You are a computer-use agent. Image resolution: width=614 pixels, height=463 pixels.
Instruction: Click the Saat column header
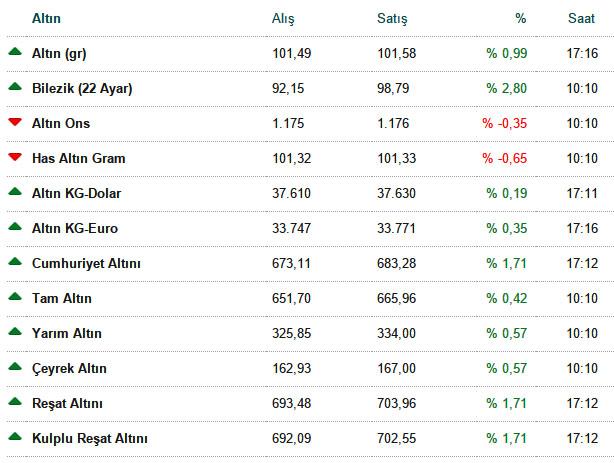581,18
